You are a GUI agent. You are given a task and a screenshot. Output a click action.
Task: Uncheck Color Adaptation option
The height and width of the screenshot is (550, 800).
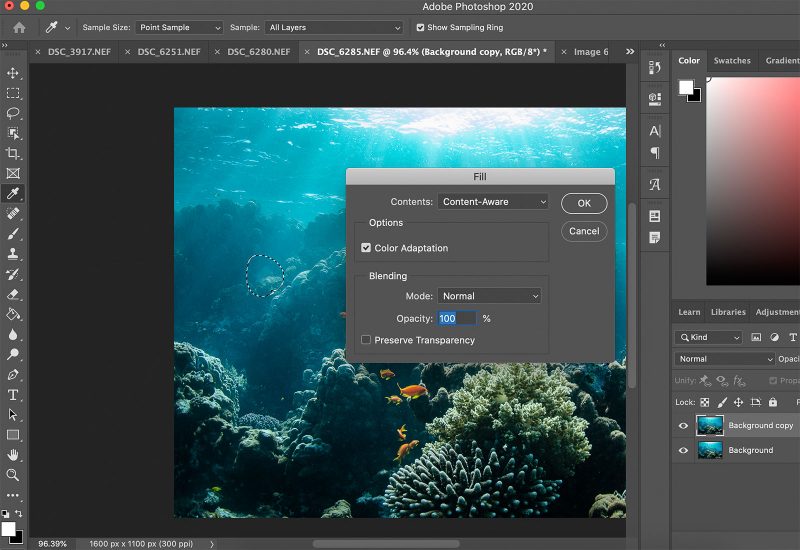(x=366, y=248)
